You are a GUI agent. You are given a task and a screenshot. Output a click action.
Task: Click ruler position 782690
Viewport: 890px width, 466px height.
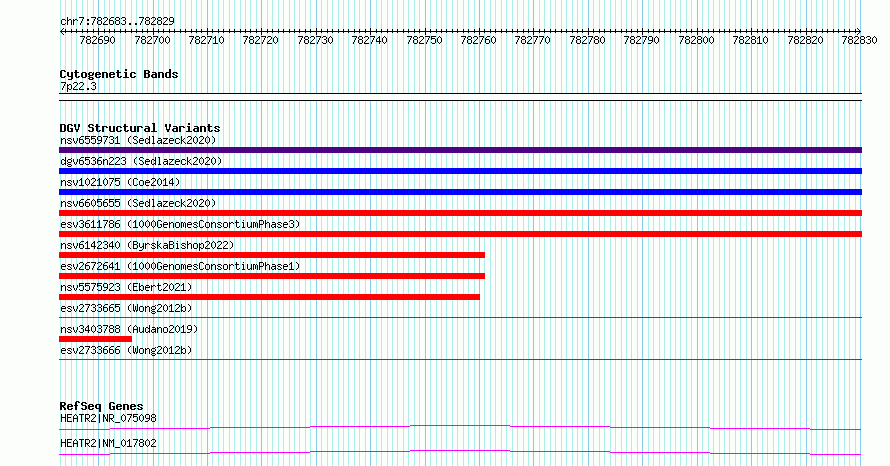click(98, 40)
